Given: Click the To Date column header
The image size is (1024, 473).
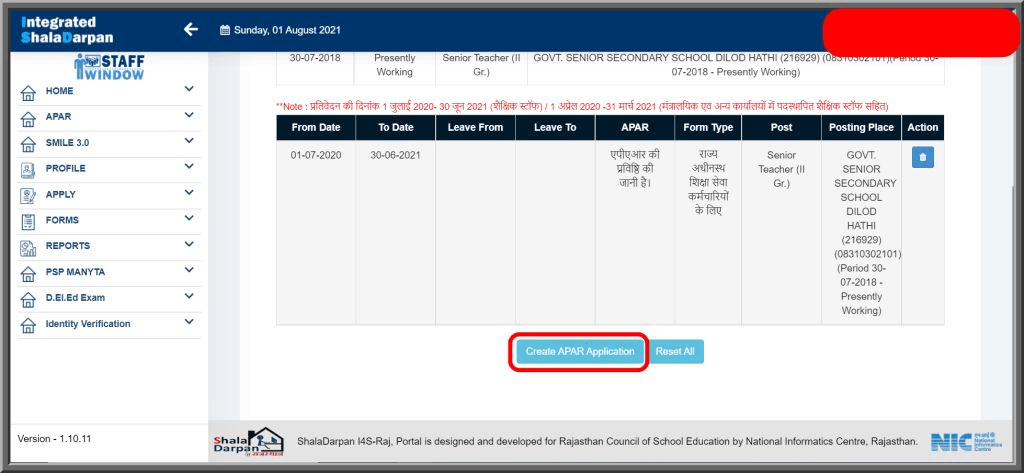Looking at the screenshot, I should click(x=396, y=128).
